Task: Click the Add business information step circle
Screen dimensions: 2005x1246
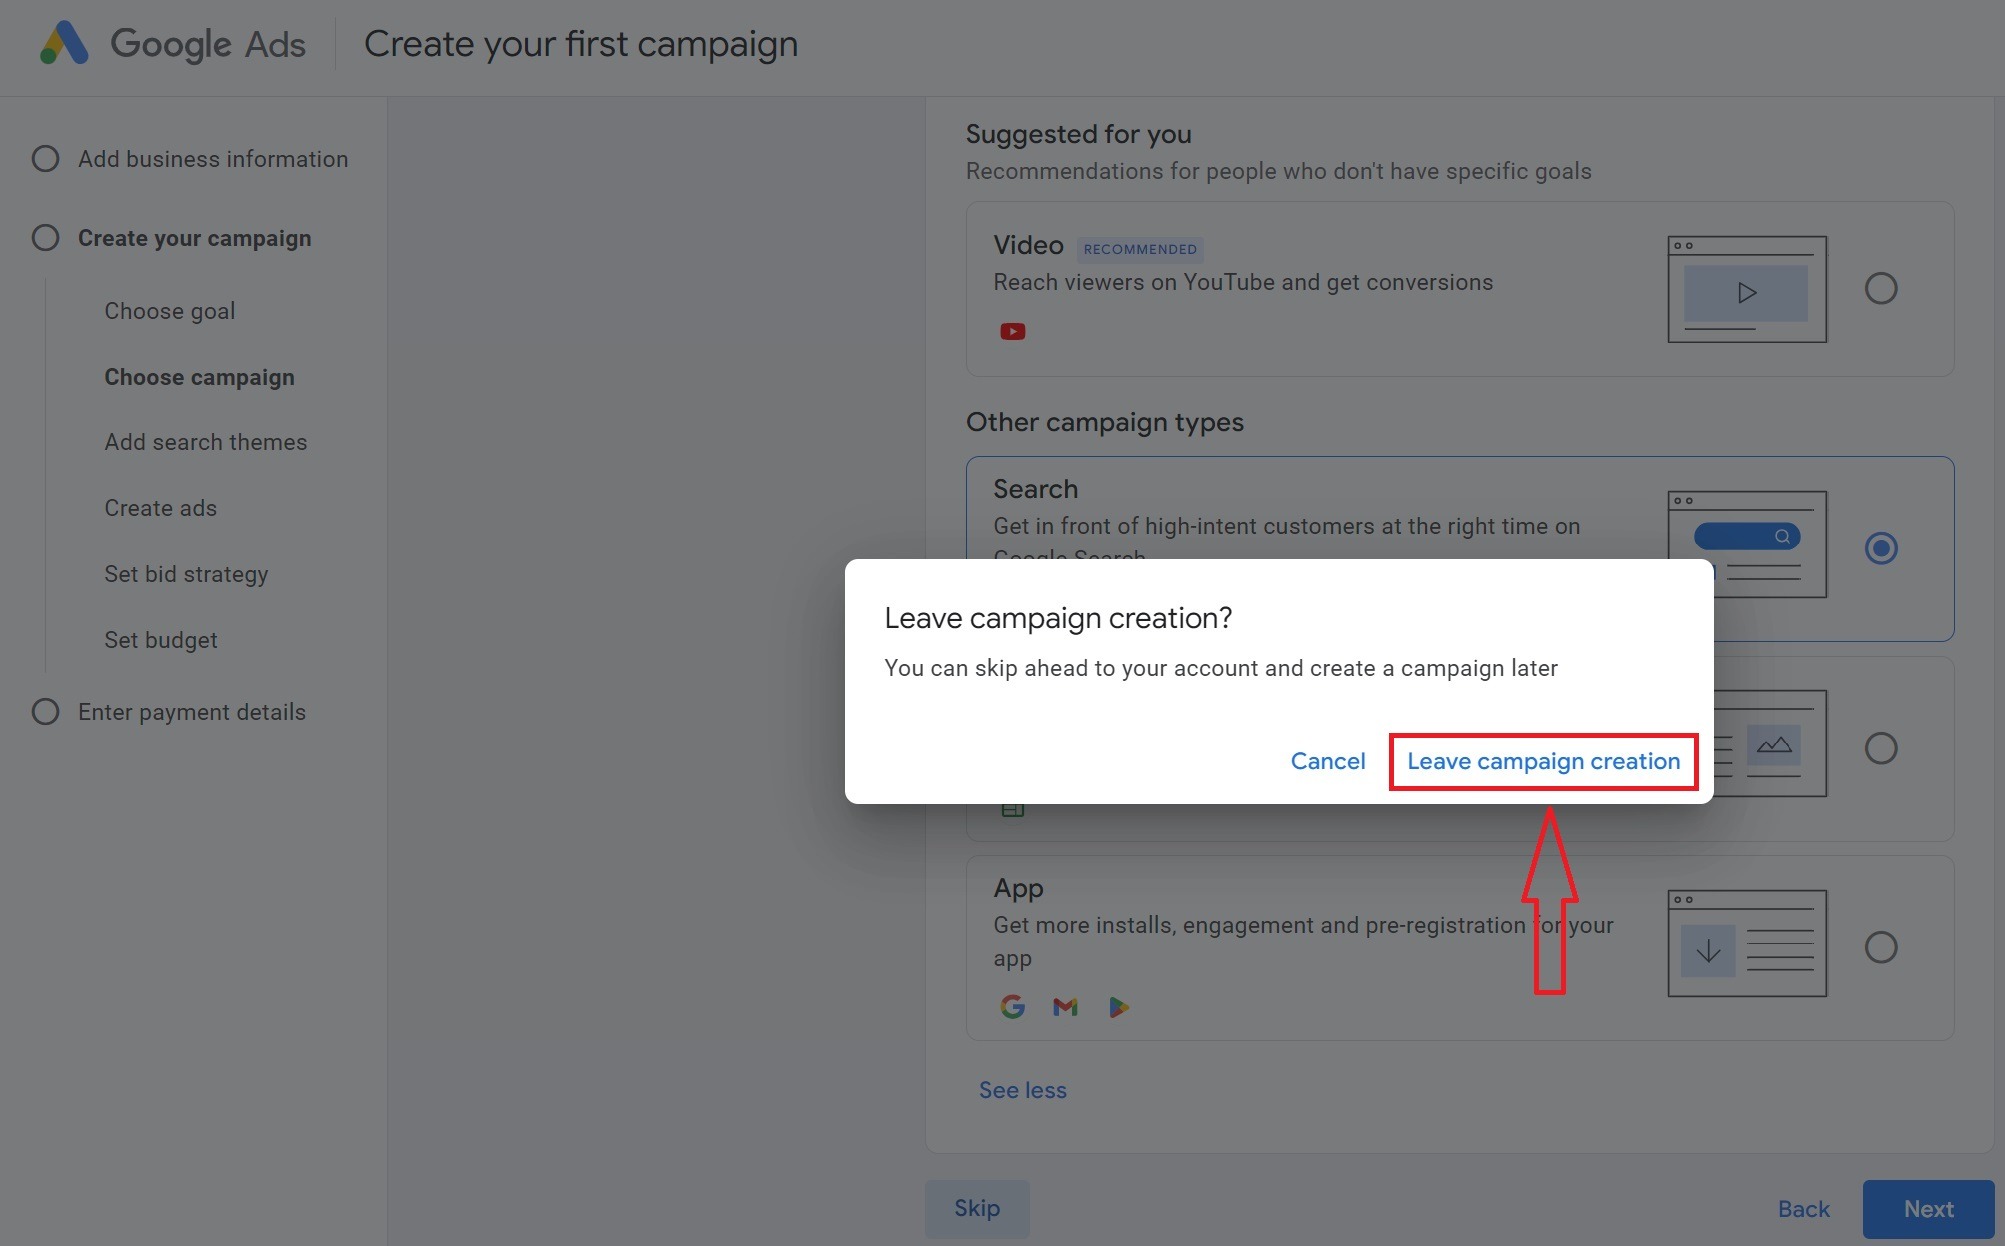Action: point(45,158)
